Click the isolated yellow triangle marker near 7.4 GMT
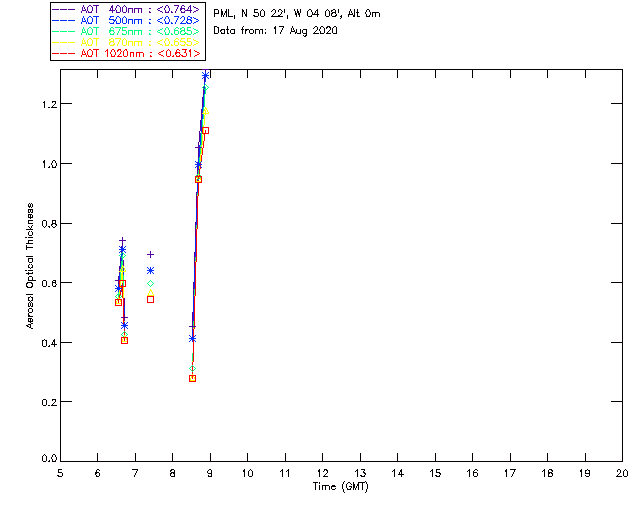This screenshot has width=640, height=512. click(150, 293)
